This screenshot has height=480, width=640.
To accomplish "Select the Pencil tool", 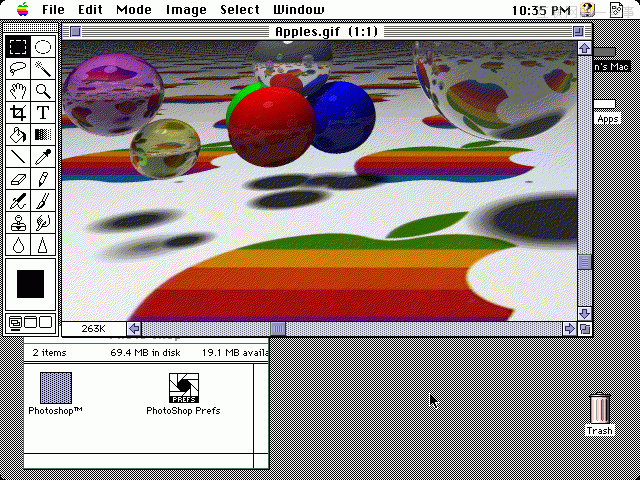I will coord(43,178).
